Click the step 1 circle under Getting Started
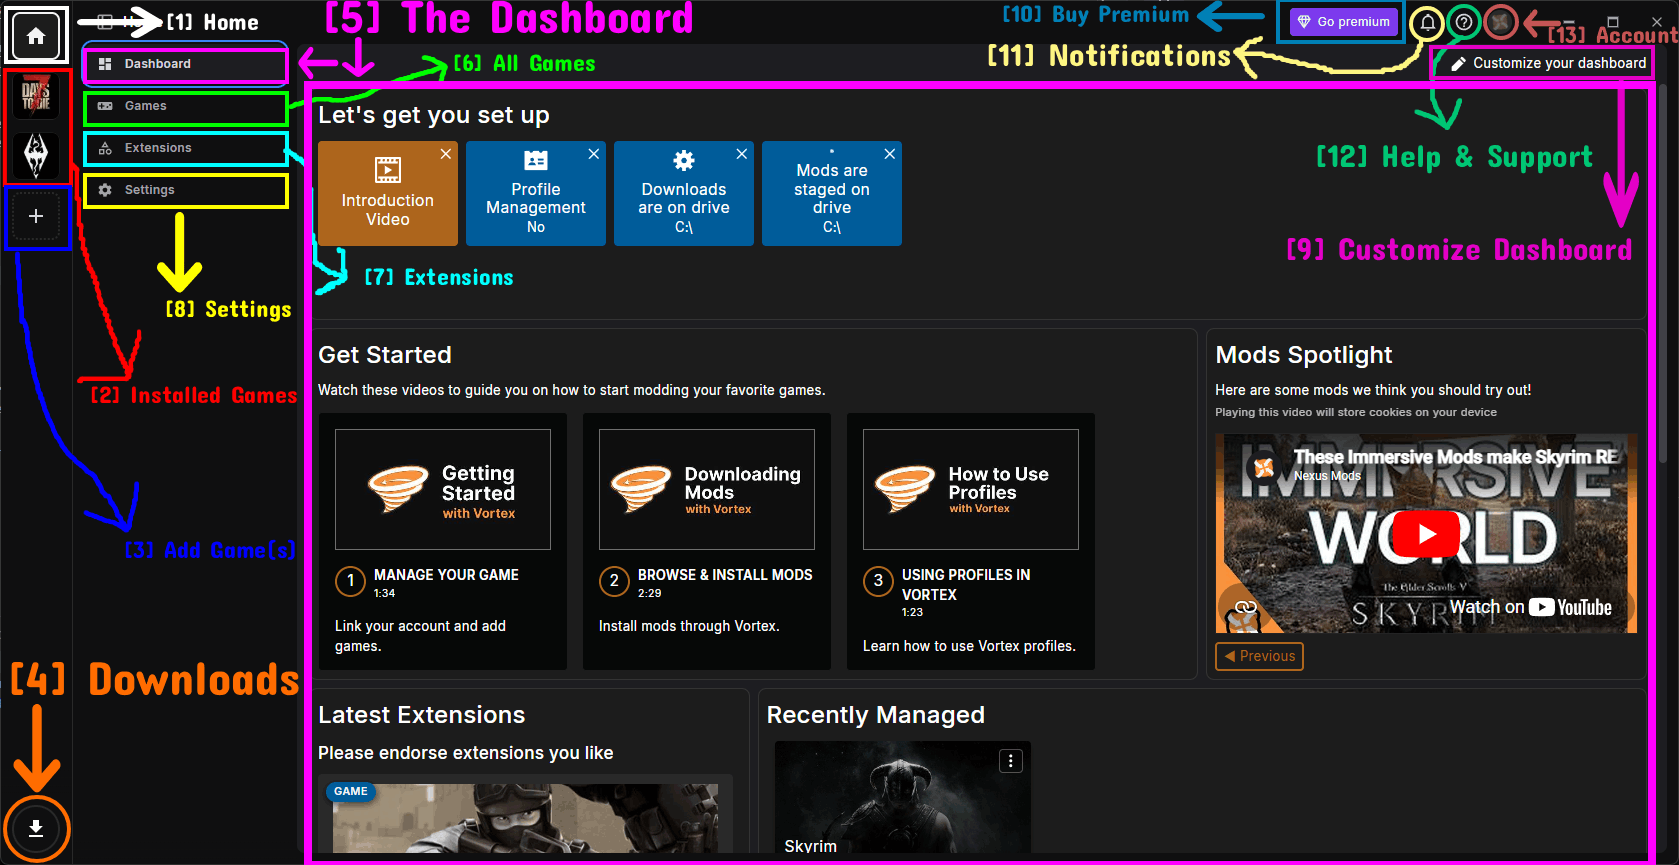Image resolution: width=1679 pixels, height=865 pixels. coord(350,581)
